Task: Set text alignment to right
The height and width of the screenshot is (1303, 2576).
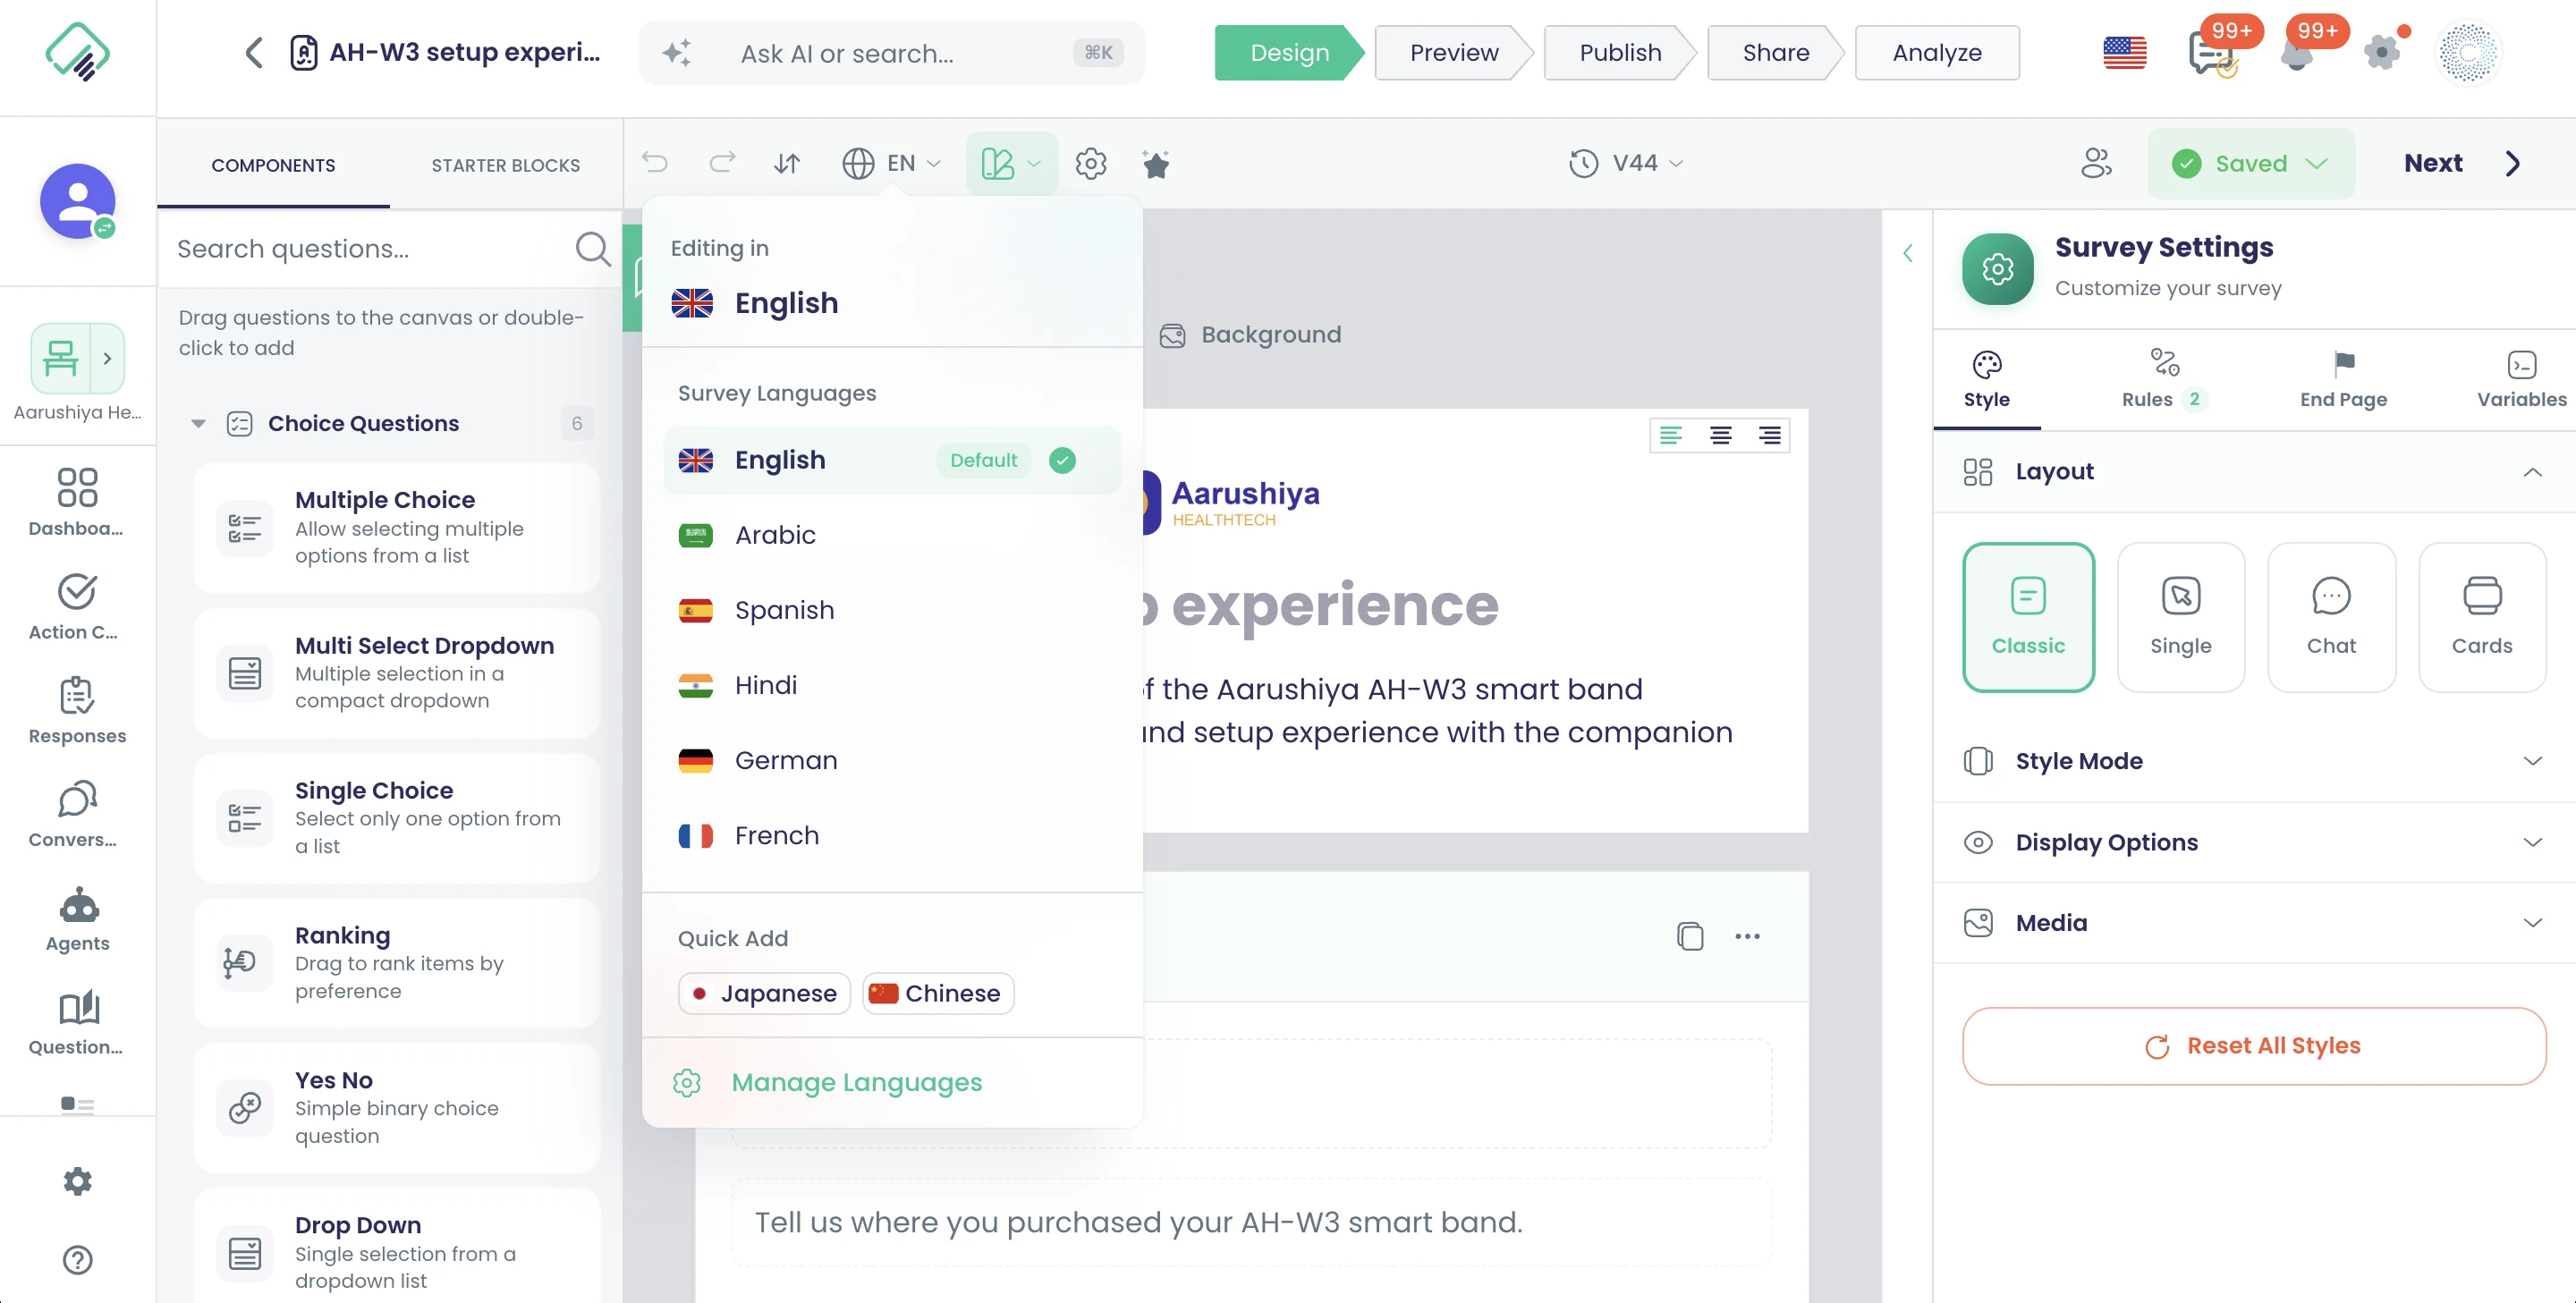Action: click(1769, 435)
